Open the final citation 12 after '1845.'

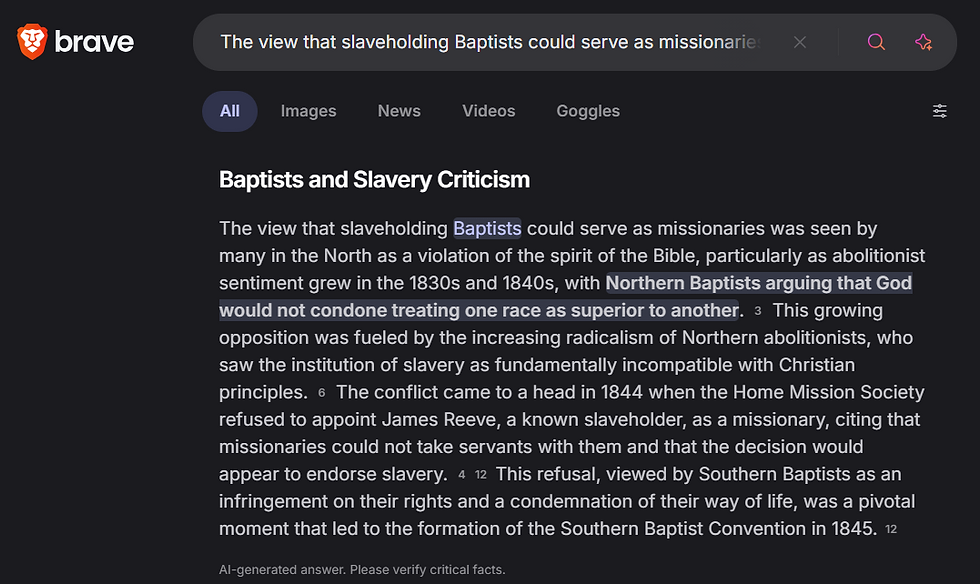tap(891, 529)
